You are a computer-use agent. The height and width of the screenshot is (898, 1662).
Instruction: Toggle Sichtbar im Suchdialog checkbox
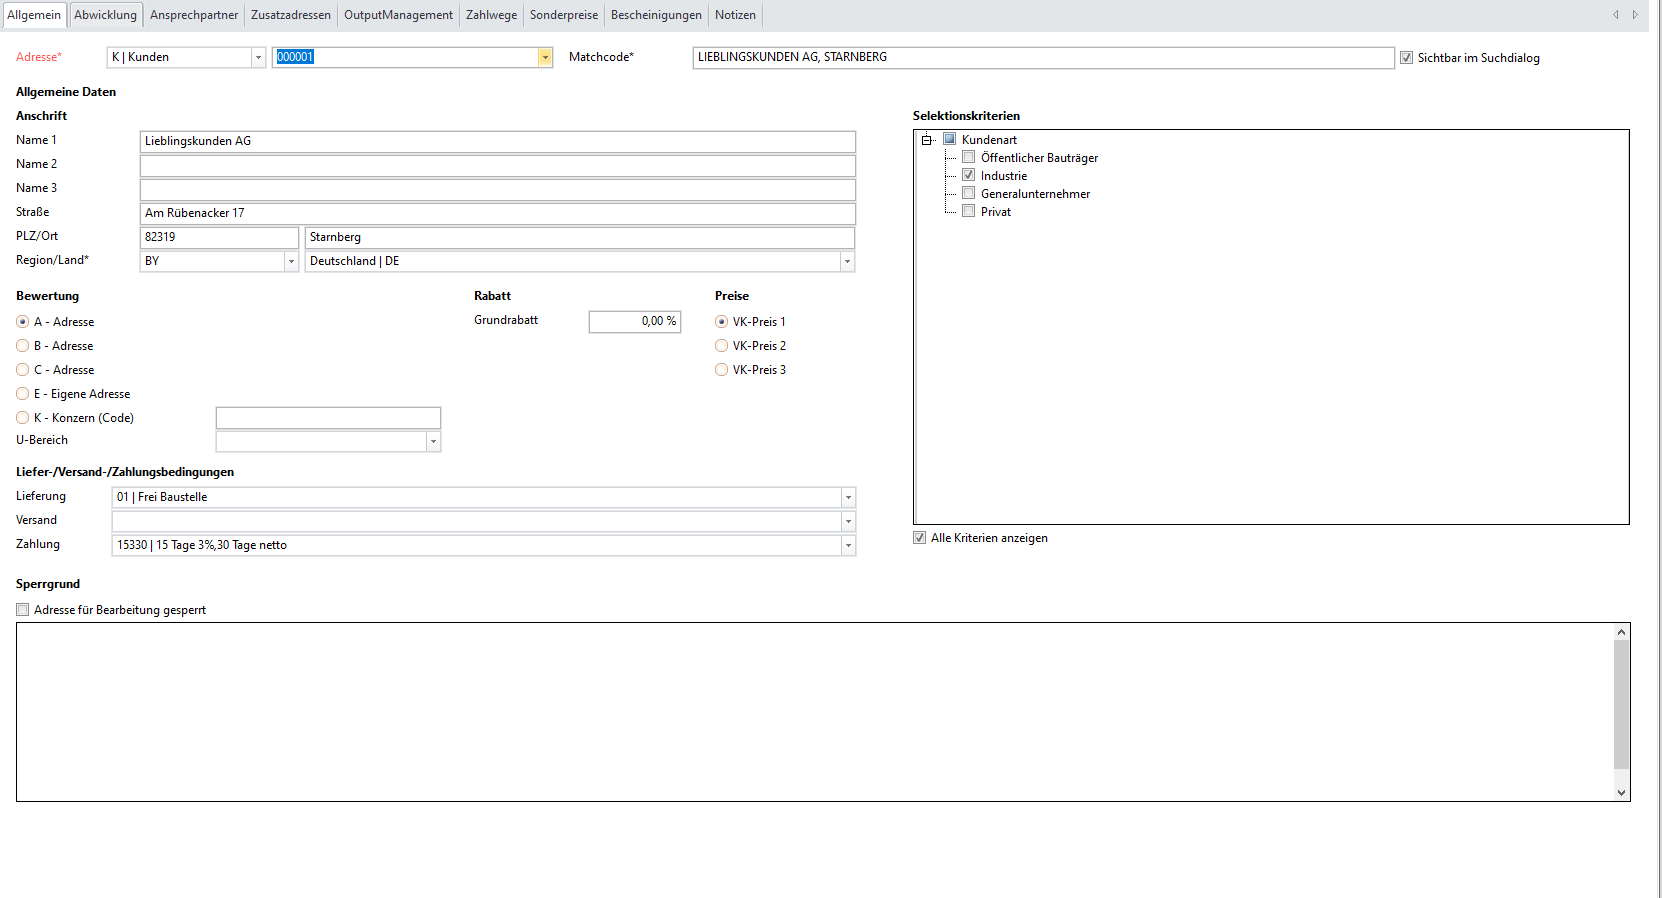(x=1406, y=58)
